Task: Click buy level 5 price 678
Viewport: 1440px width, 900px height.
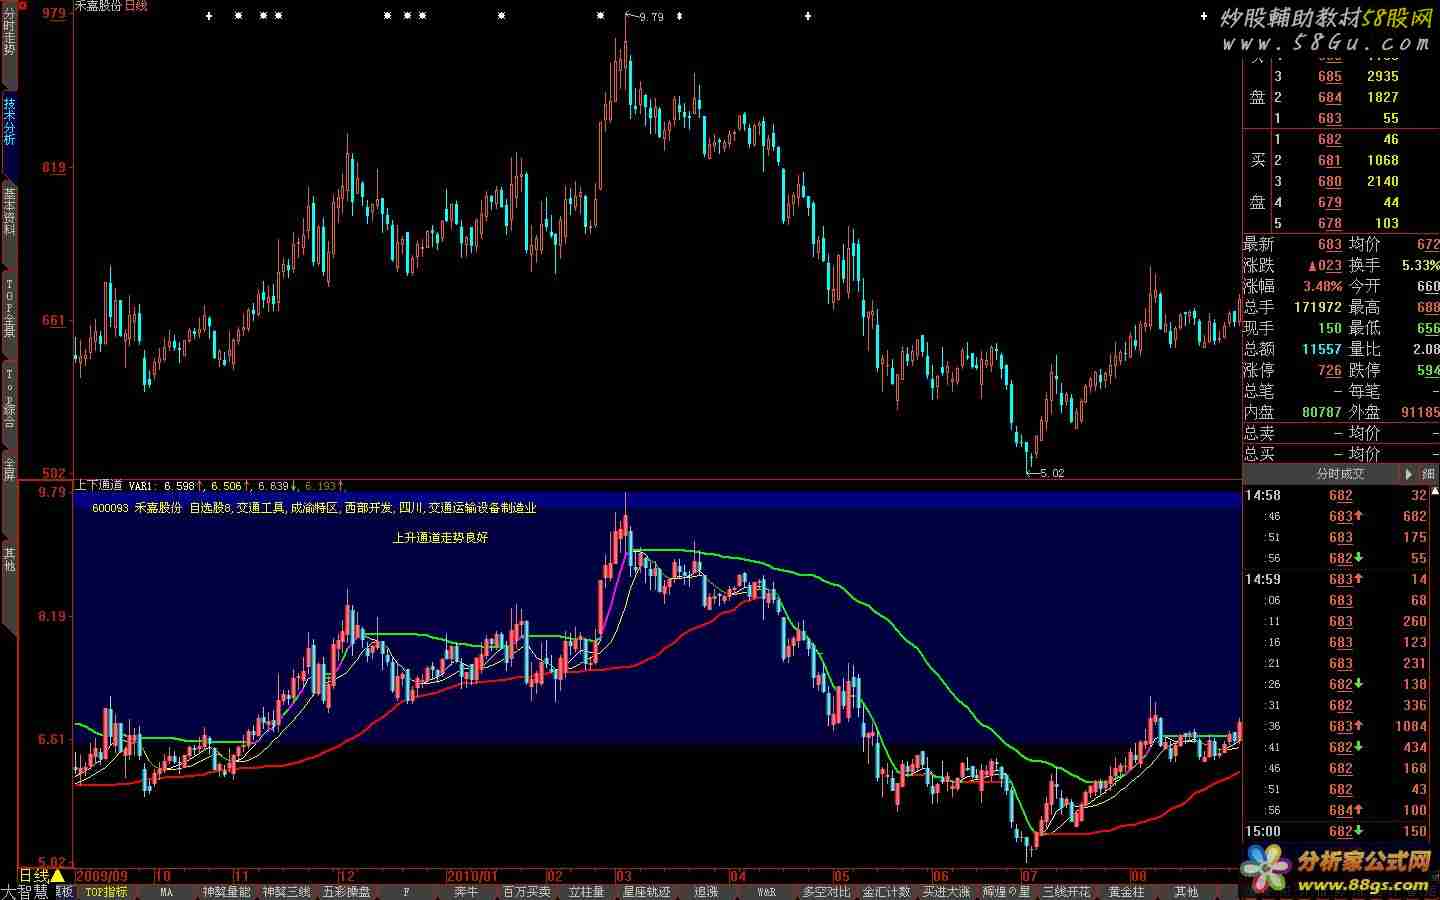Action: pos(1329,223)
